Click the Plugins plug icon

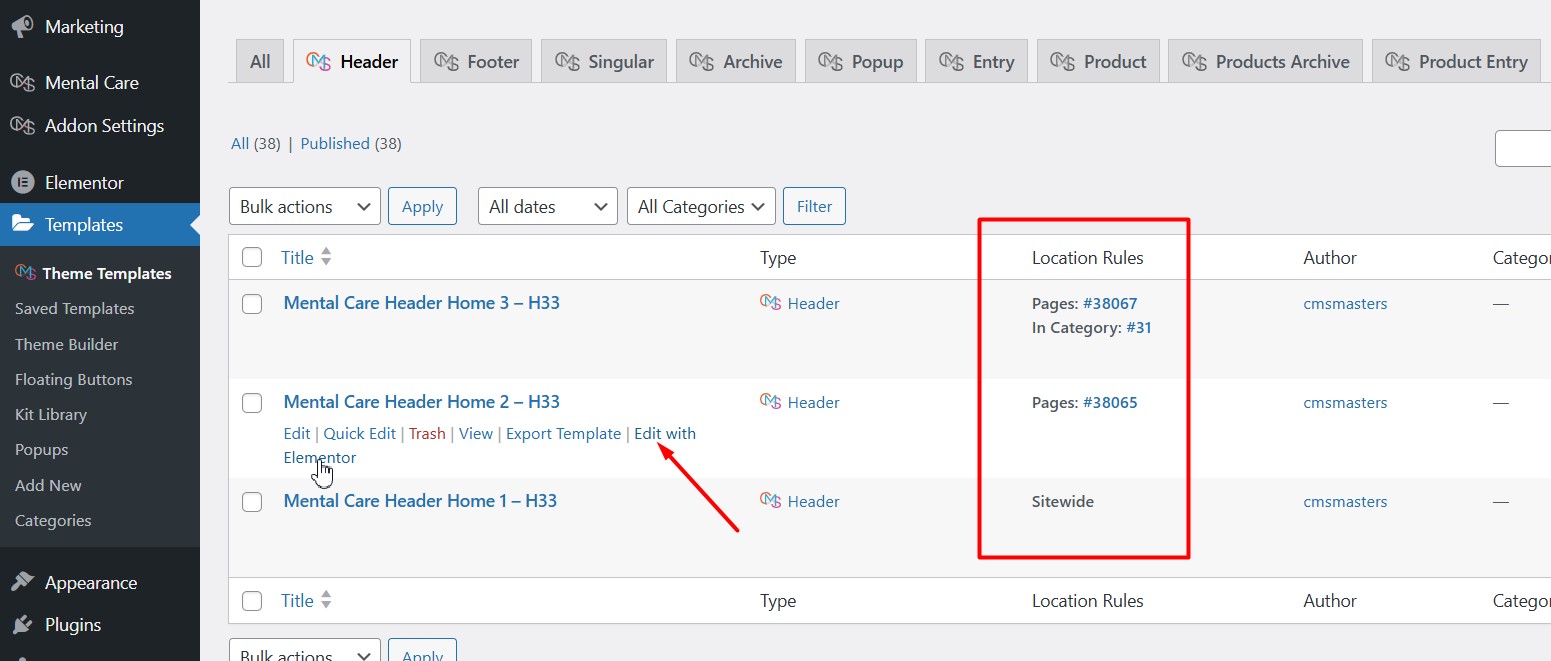coord(22,625)
